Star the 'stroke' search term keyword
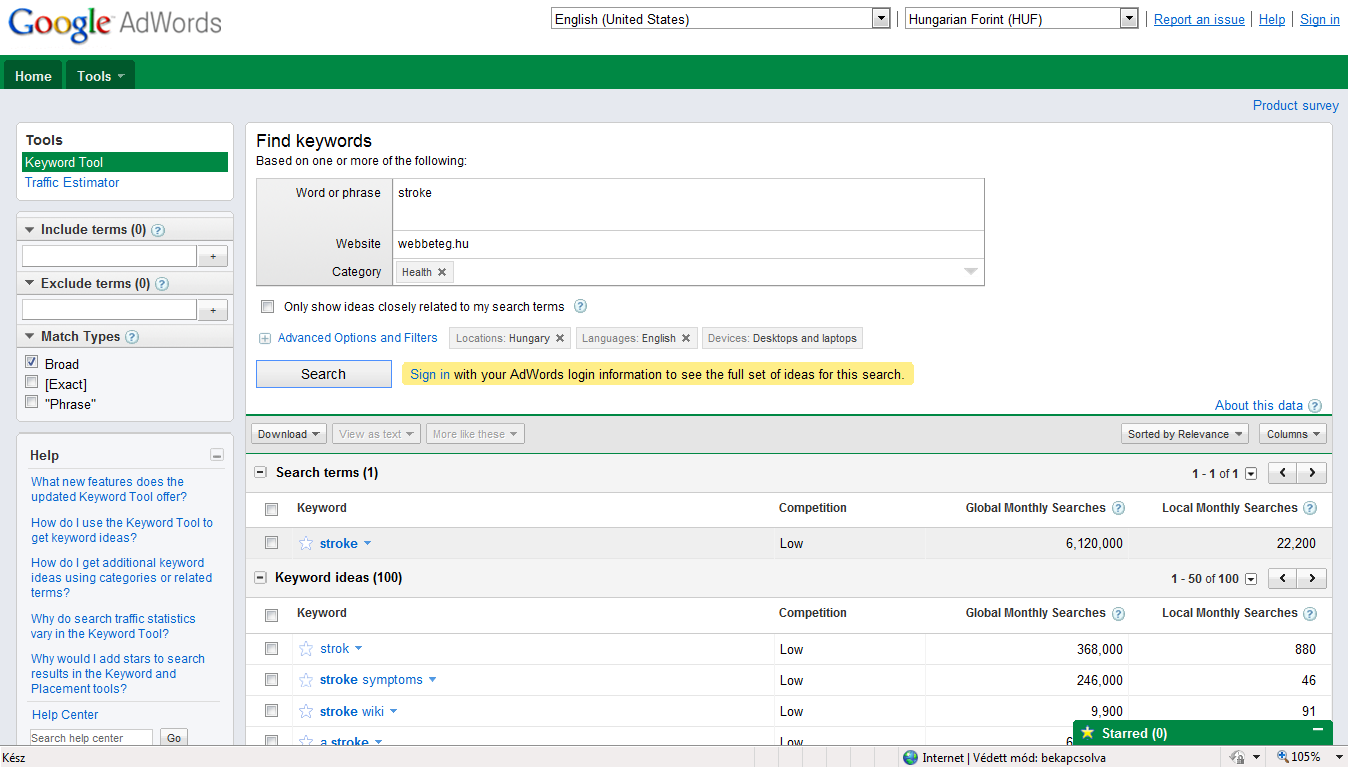The image size is (1348, 767). coord(306,544)
